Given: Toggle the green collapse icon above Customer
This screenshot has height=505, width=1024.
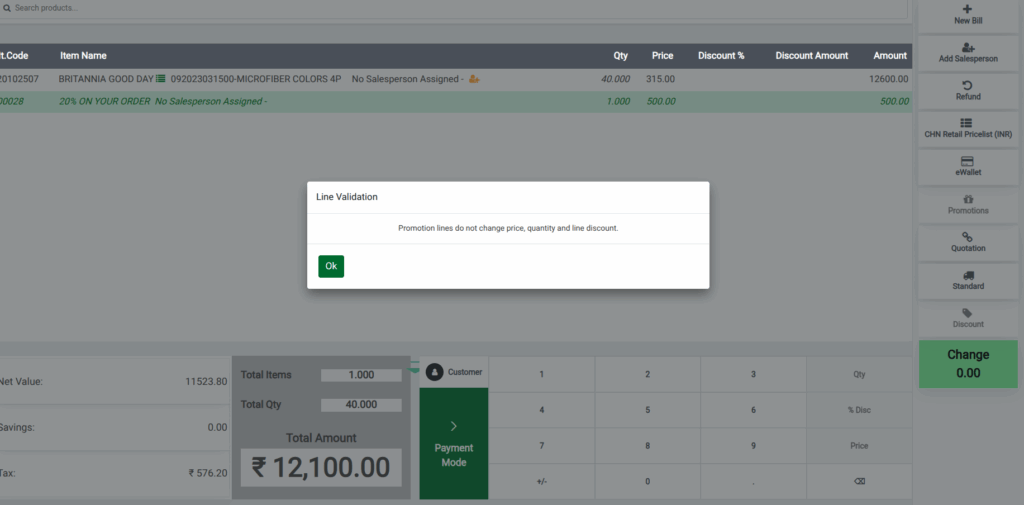Looking at the screenshot, I should [414, 367].
